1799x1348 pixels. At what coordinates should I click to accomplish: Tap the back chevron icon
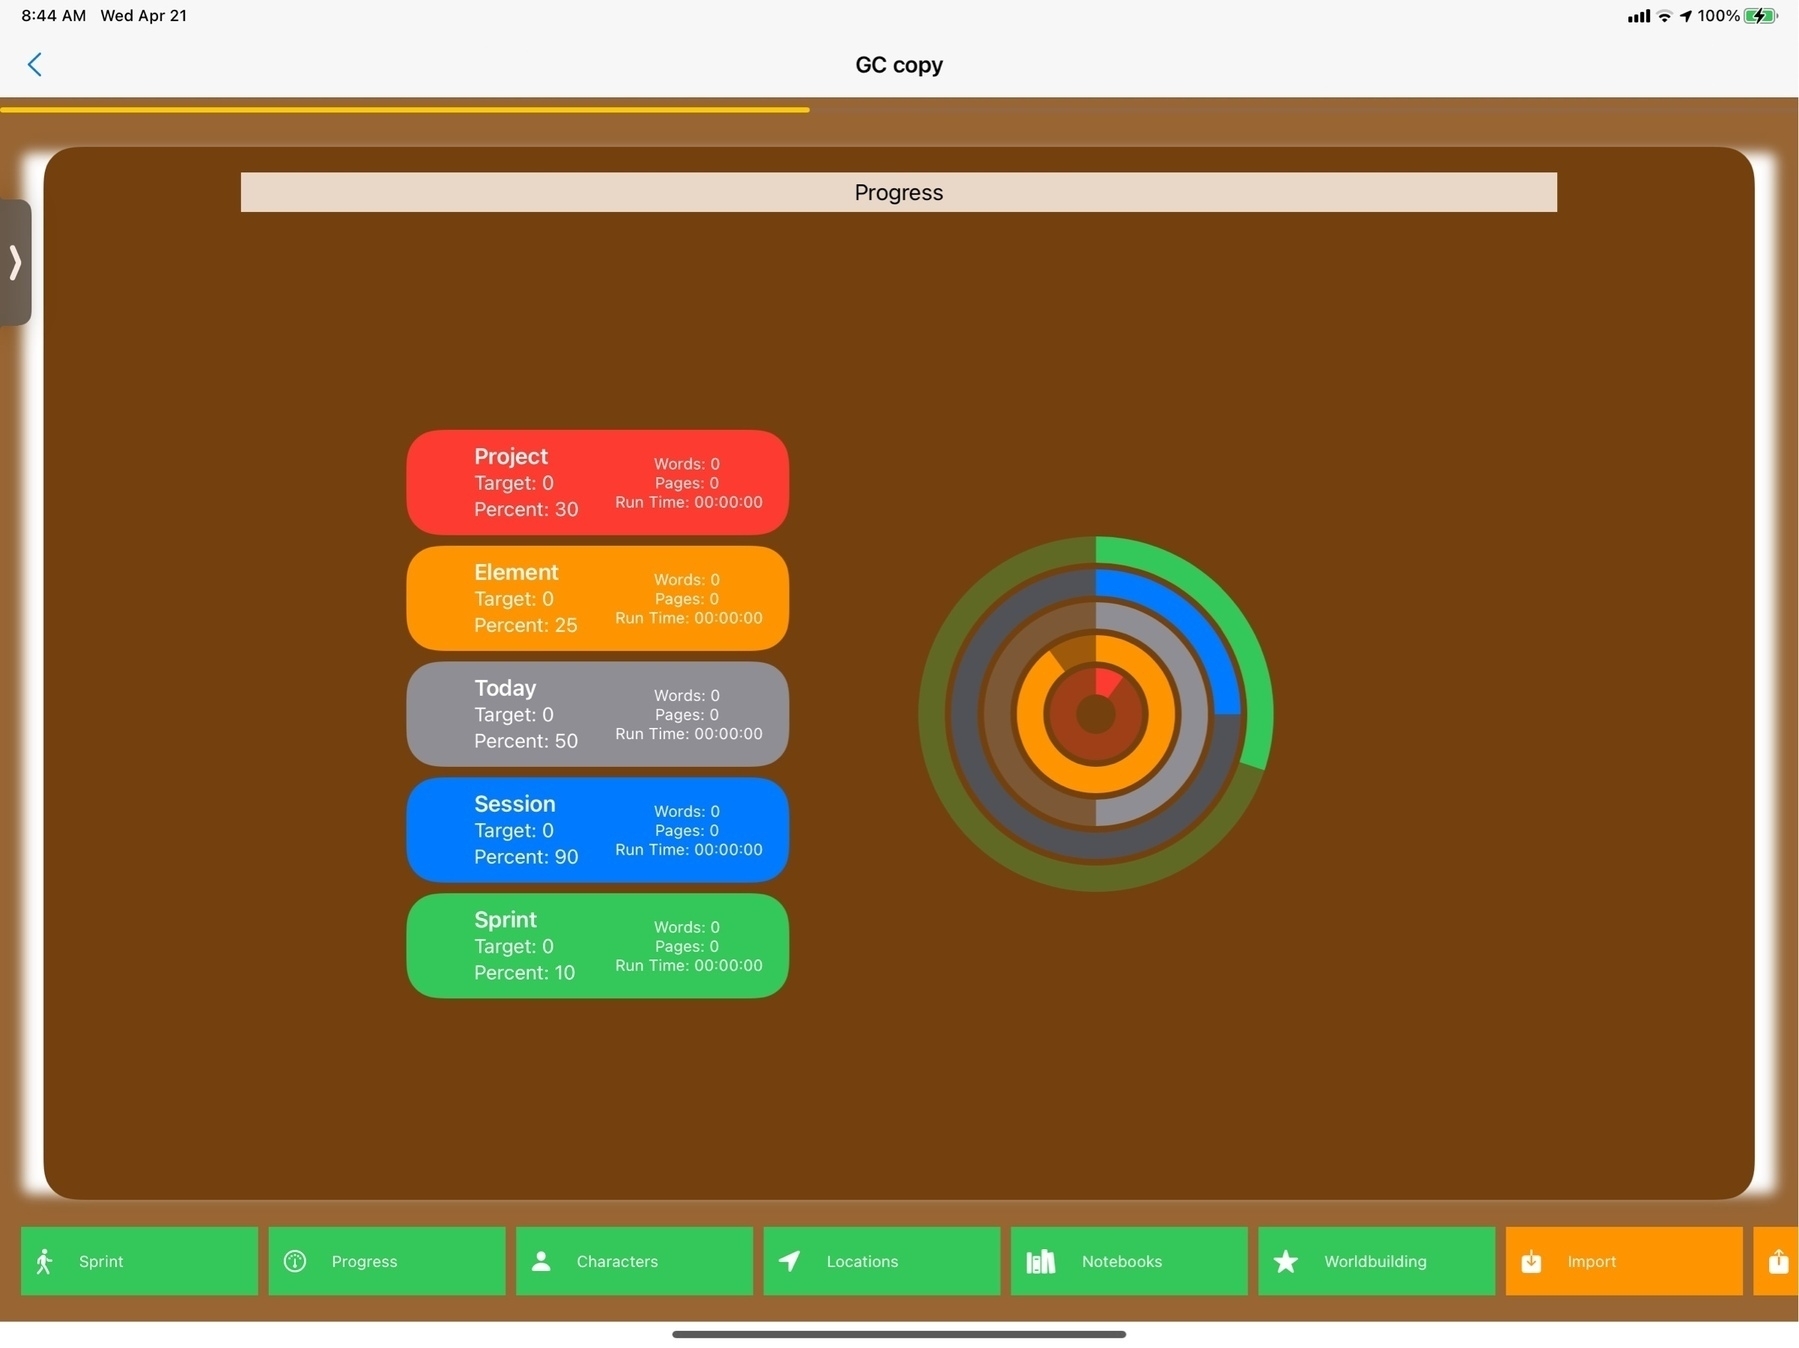click(x=35, y=65)
